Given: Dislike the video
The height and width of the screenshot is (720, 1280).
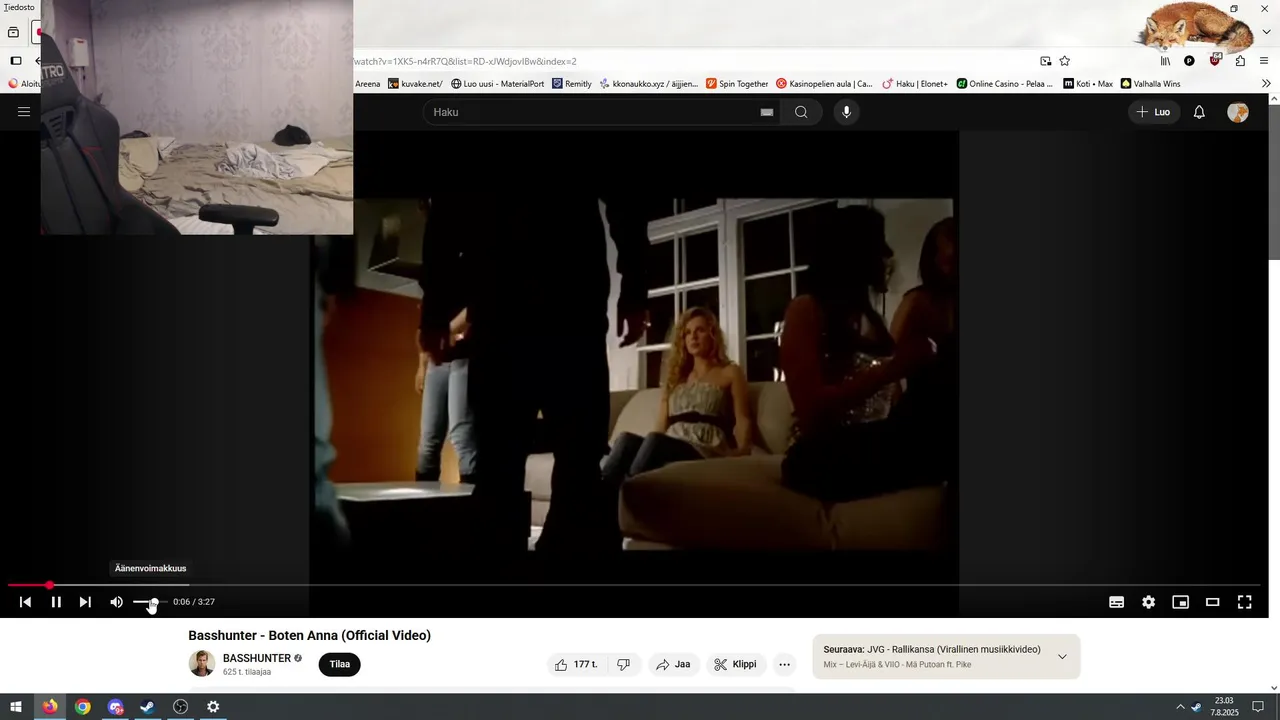Looking at the screenshot, I should 623,664.
